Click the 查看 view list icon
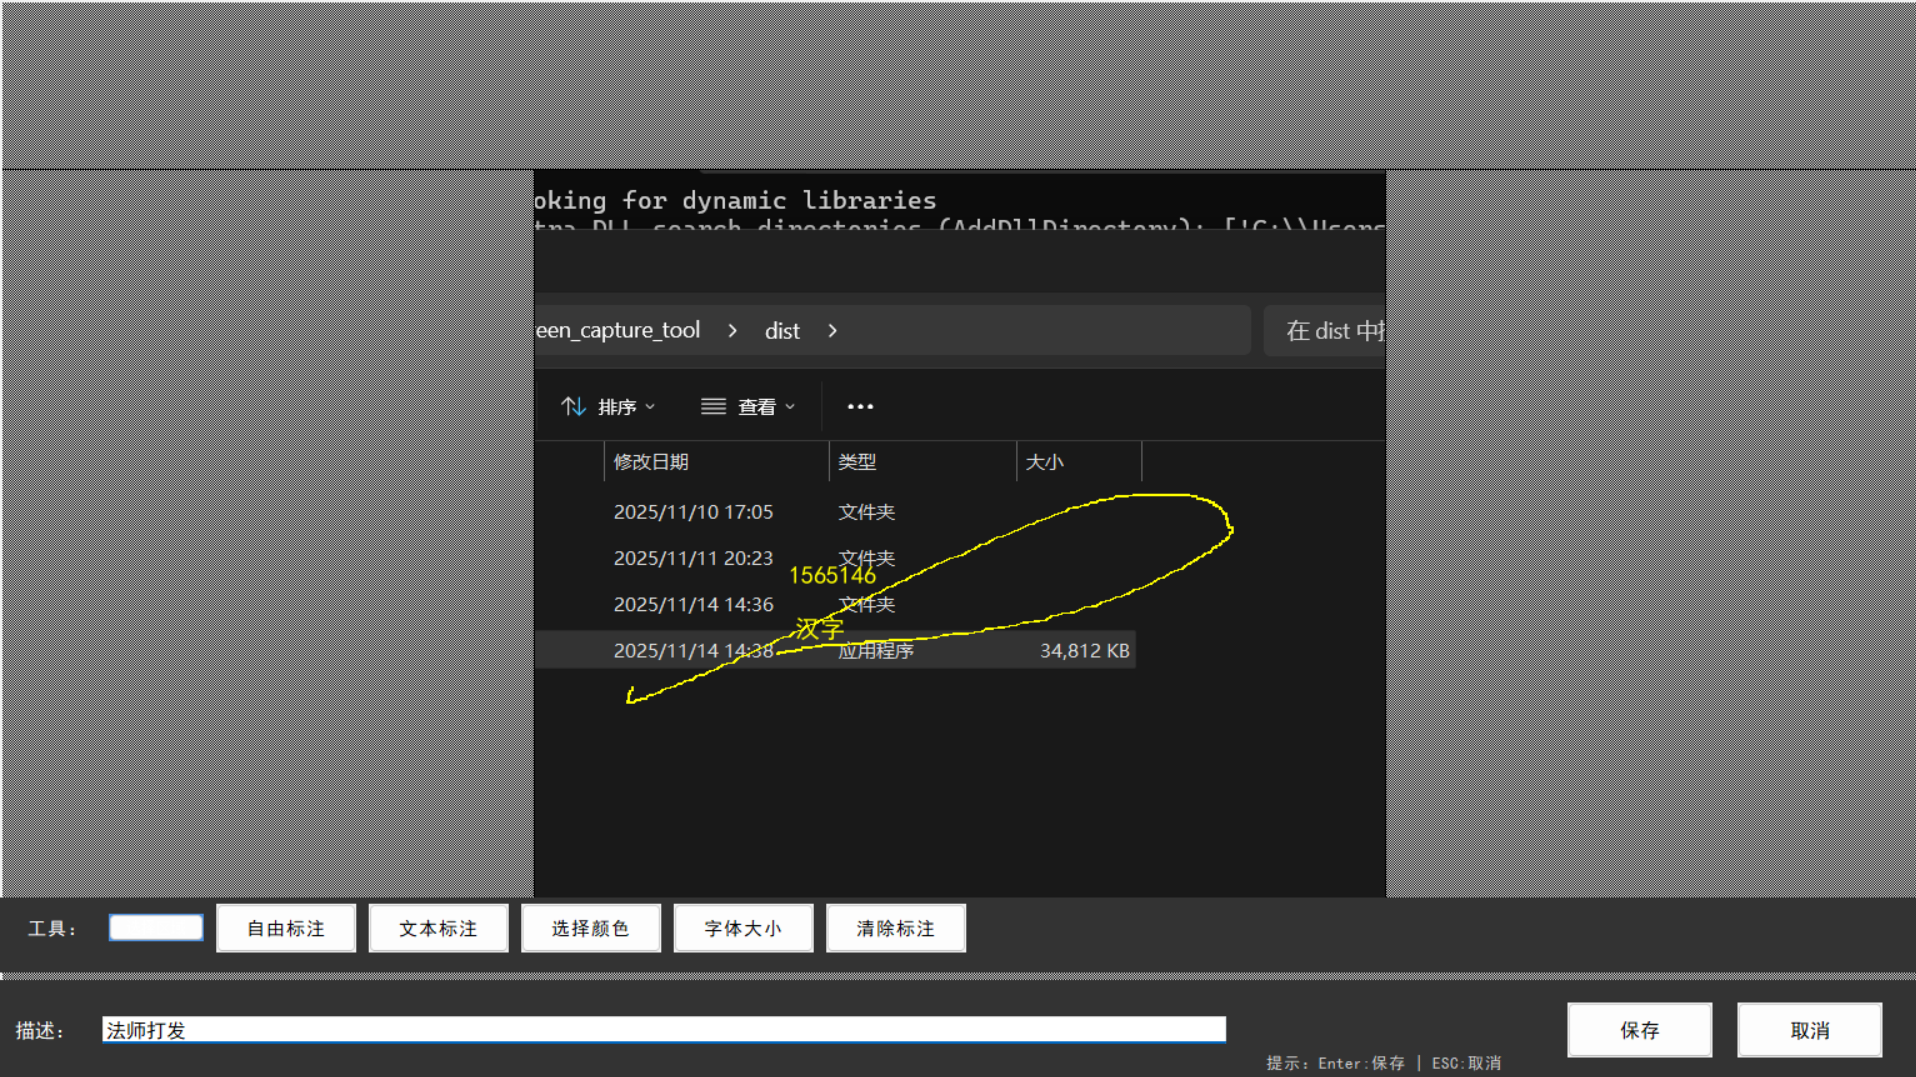This screenshot has height=1077, width=1916. pyautogui.click(x=713, y=406)
